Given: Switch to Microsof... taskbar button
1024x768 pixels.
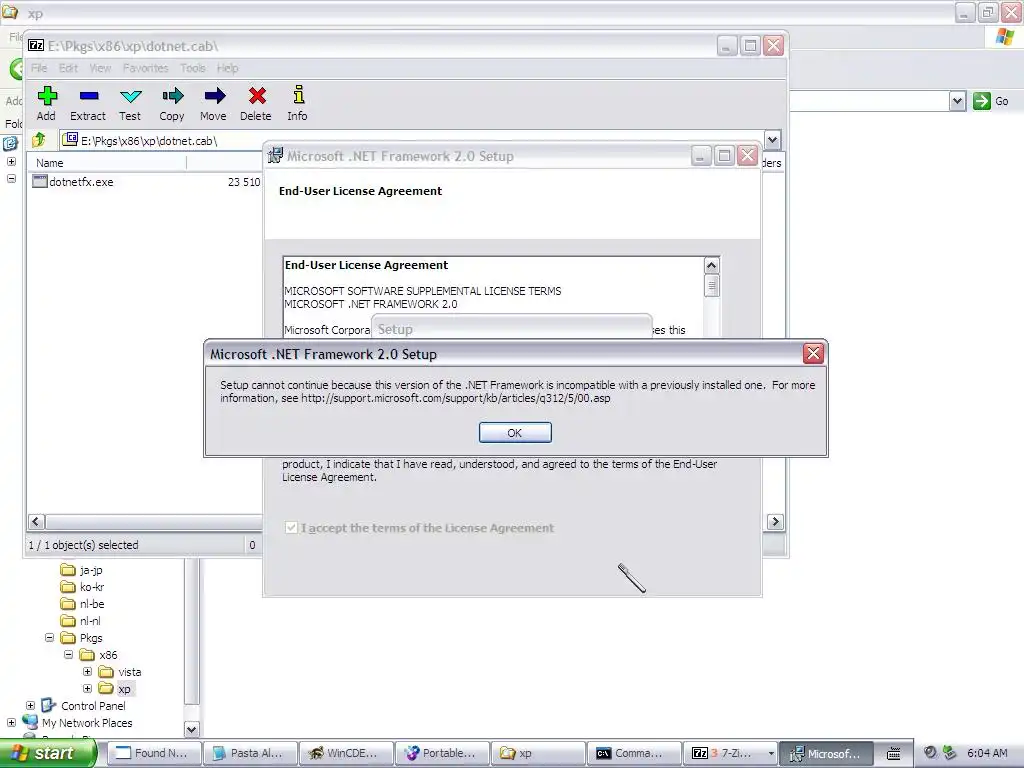Looking at the screenshot, I should [827, 754].
